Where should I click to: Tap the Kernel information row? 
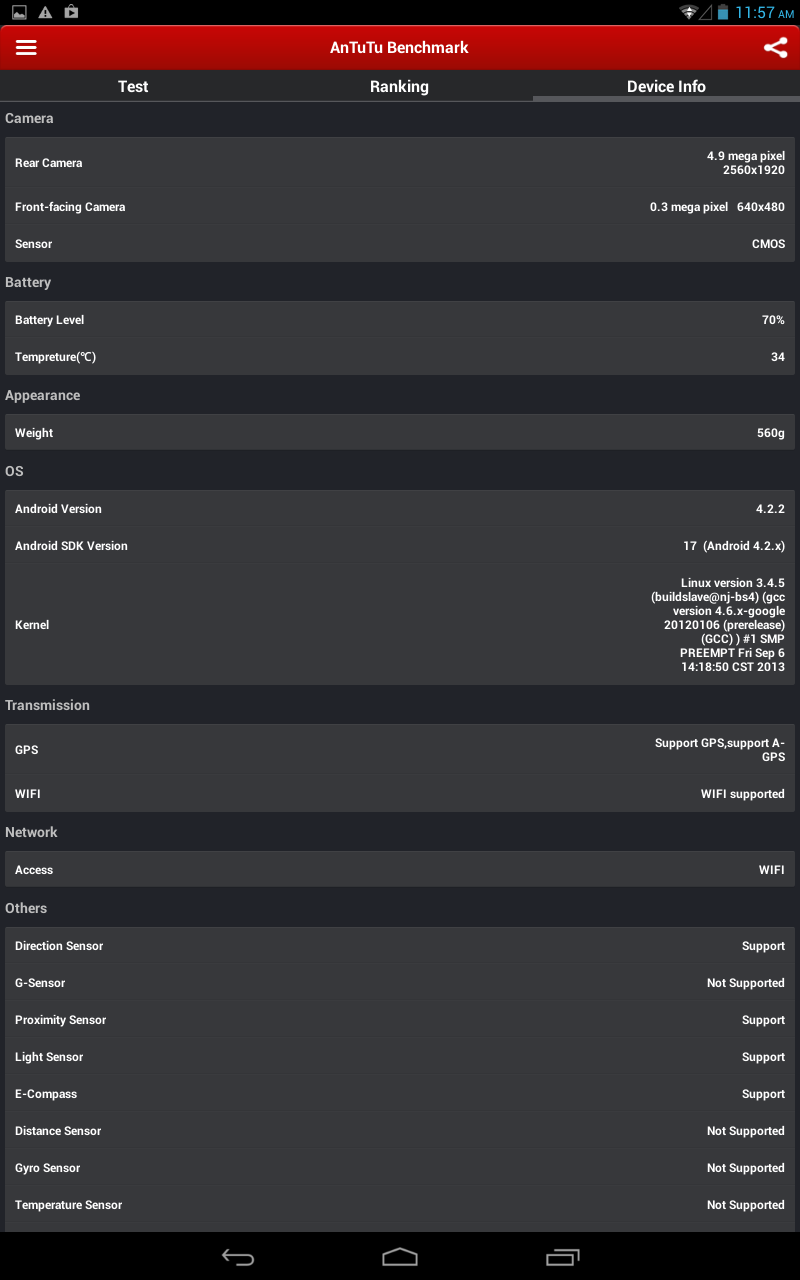pos(400,625)
